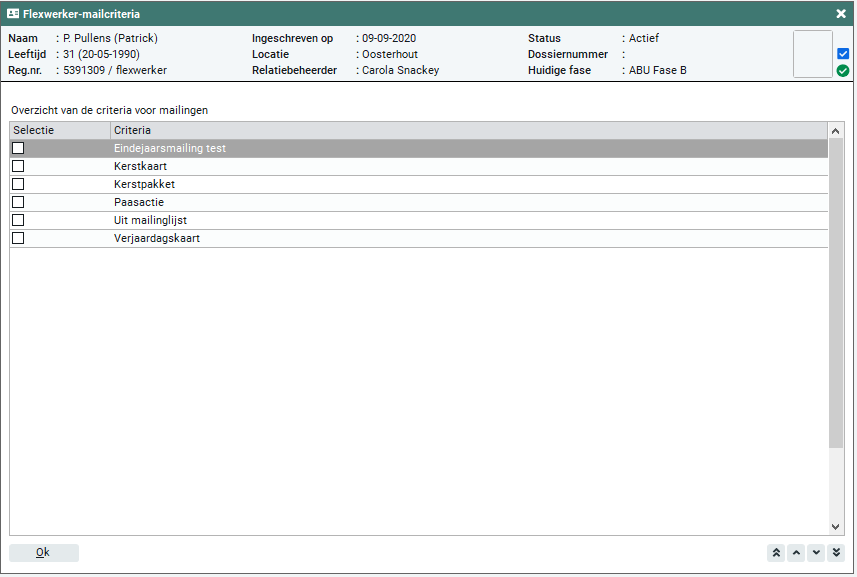This screenshot has height=577, width=857.
Task: Sort by the Criteria column header
Action: point(468,130)
